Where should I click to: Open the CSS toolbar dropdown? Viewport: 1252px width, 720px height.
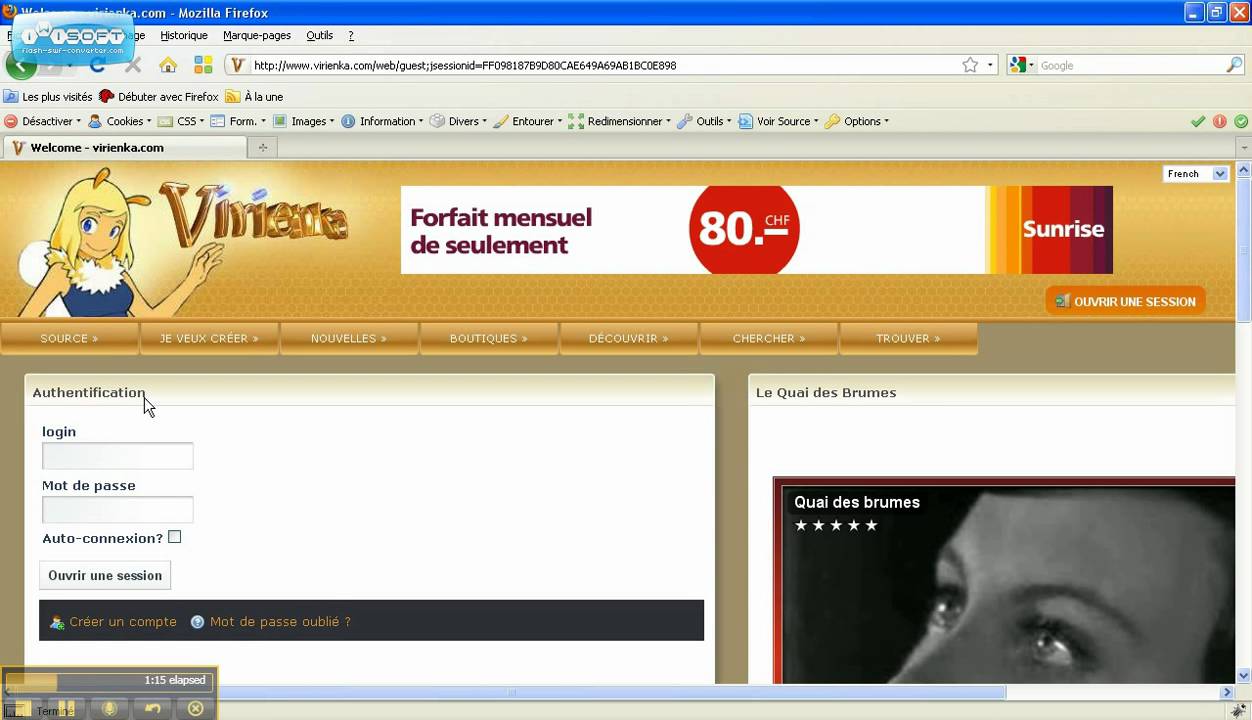[181, 121]
